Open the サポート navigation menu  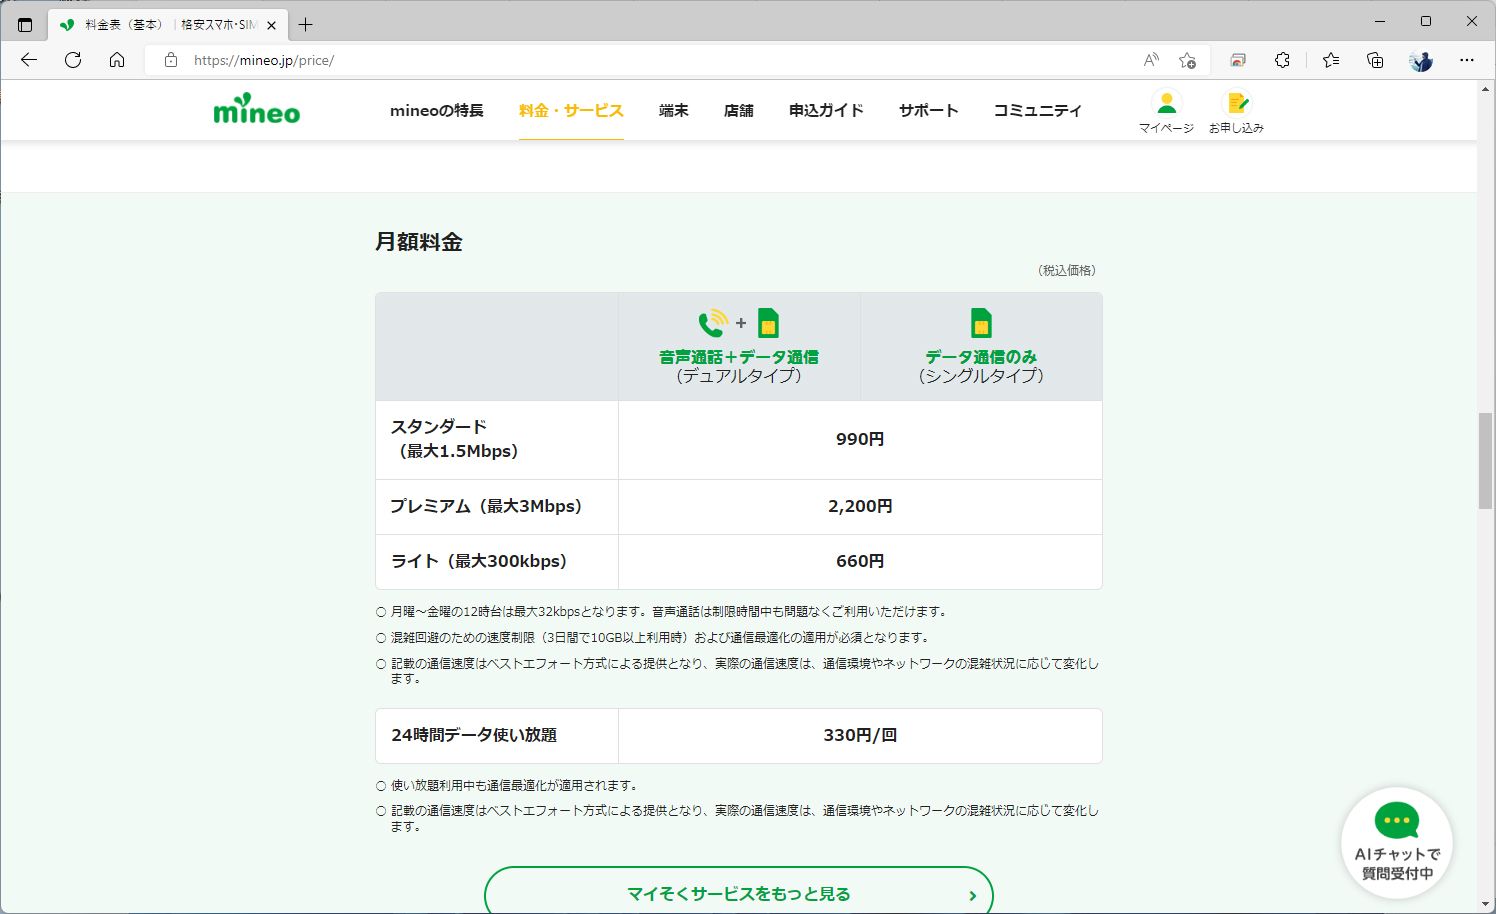[927, 110]
